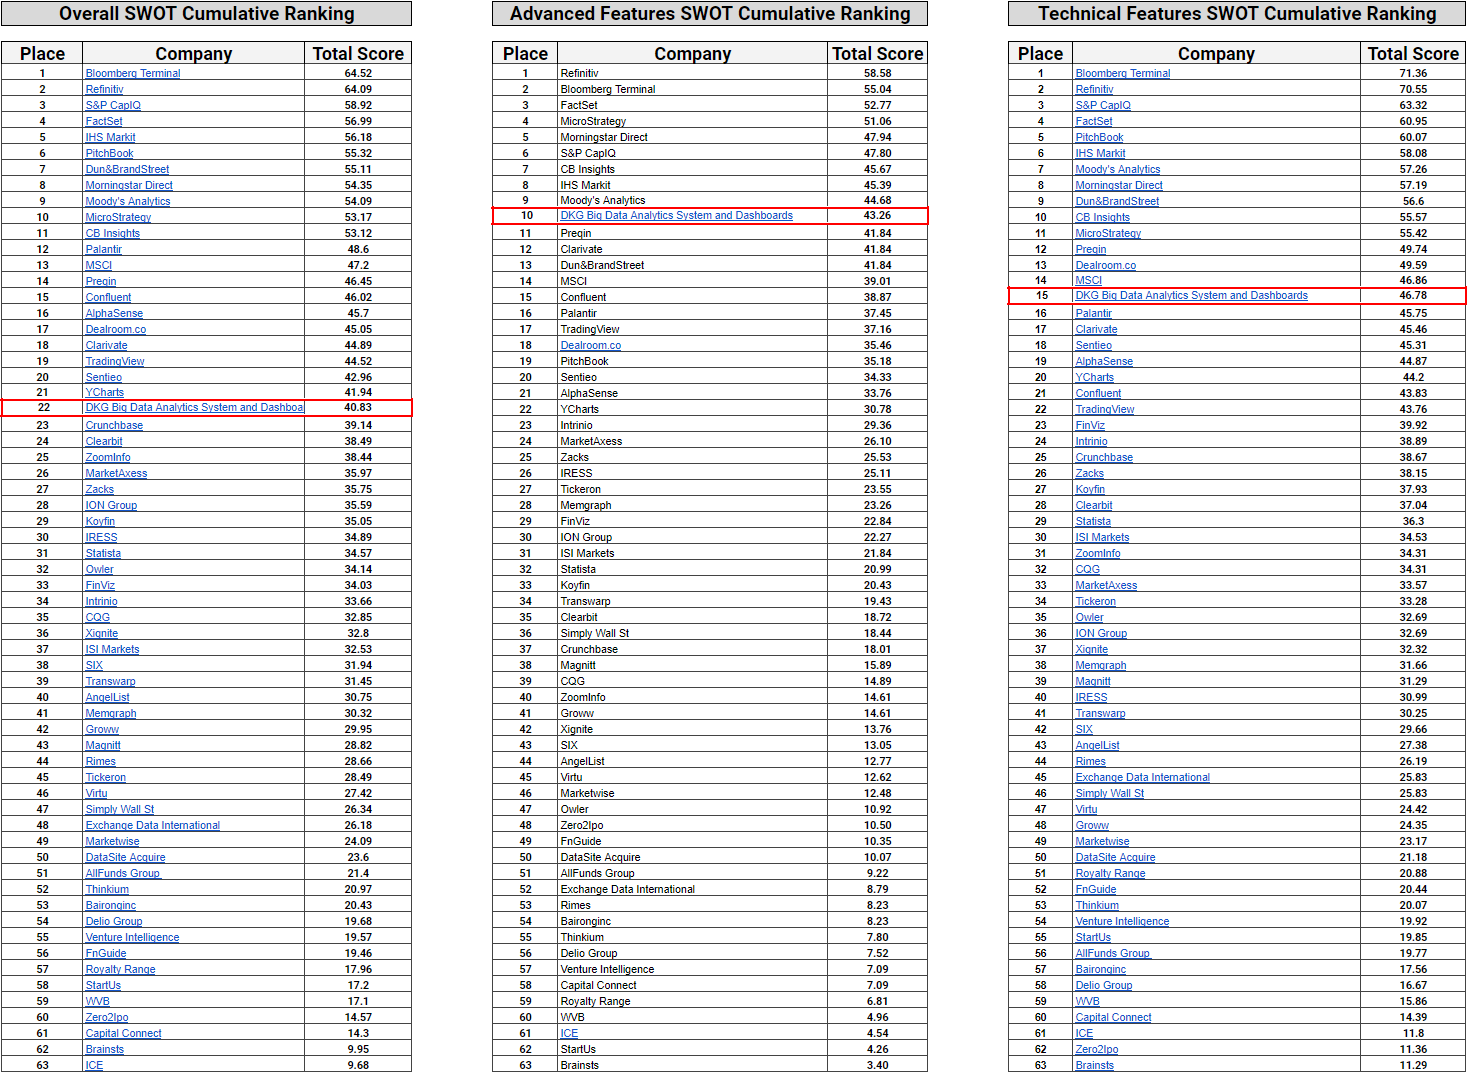
Task: Open ICE link in Advanced Features table
Action: pyautogui.click(x=569, y=1033)
